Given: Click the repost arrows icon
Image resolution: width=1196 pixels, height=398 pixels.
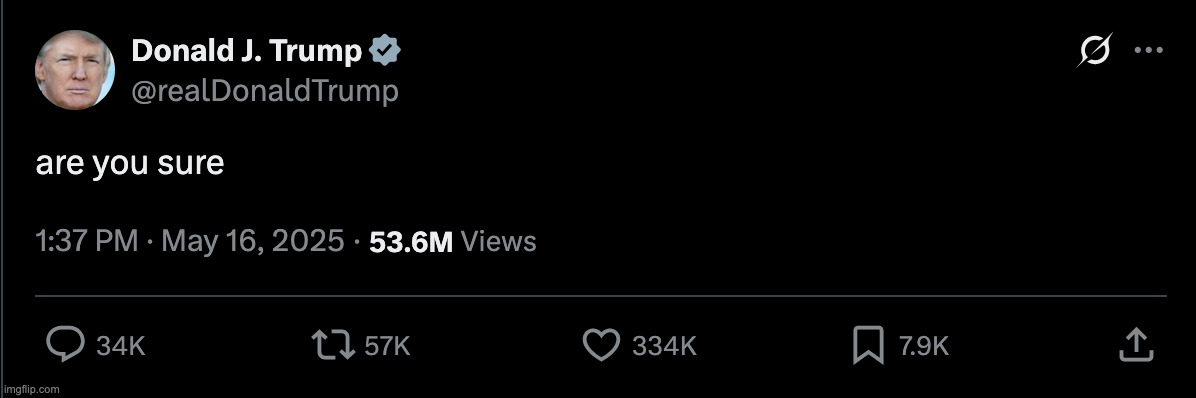Looking at the screenshot, I should click(x=334, y=345).
